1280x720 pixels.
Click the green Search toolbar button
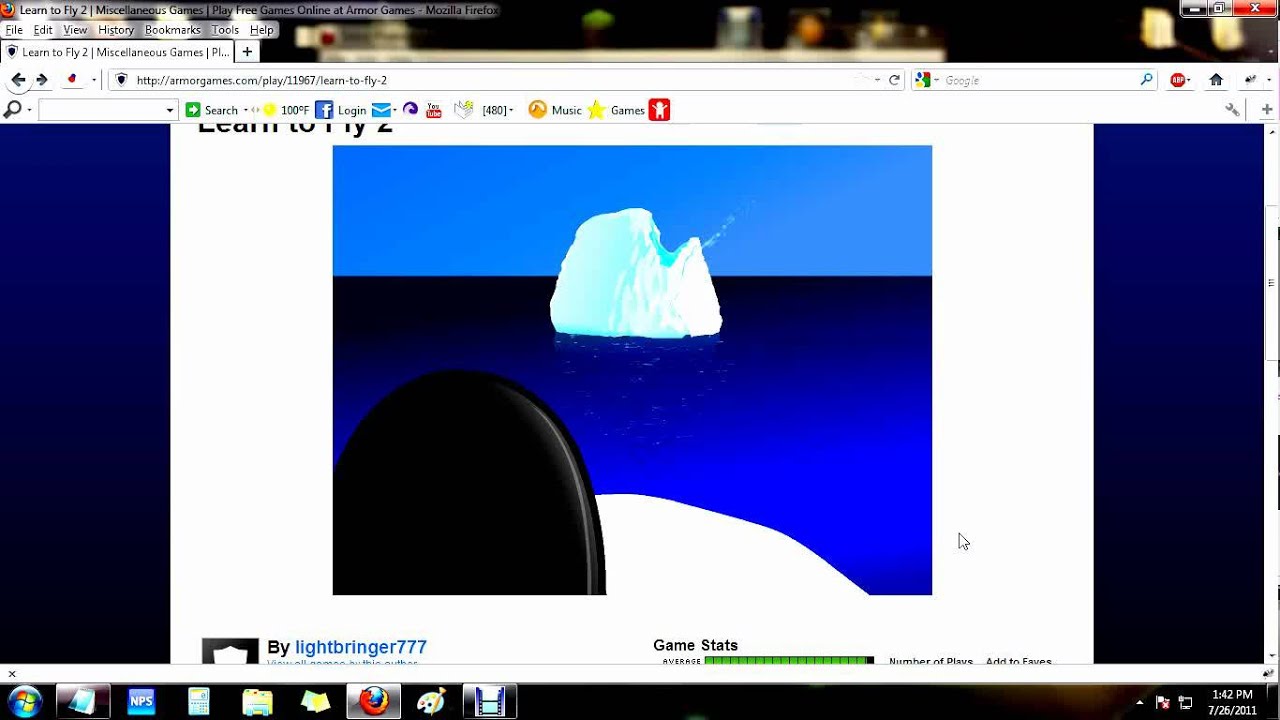(x=212, y=110)
